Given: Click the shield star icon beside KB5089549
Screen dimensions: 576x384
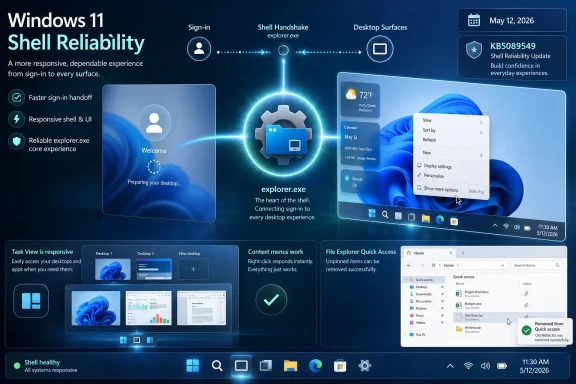Looking at the screenshot, I should coord(474,50).
